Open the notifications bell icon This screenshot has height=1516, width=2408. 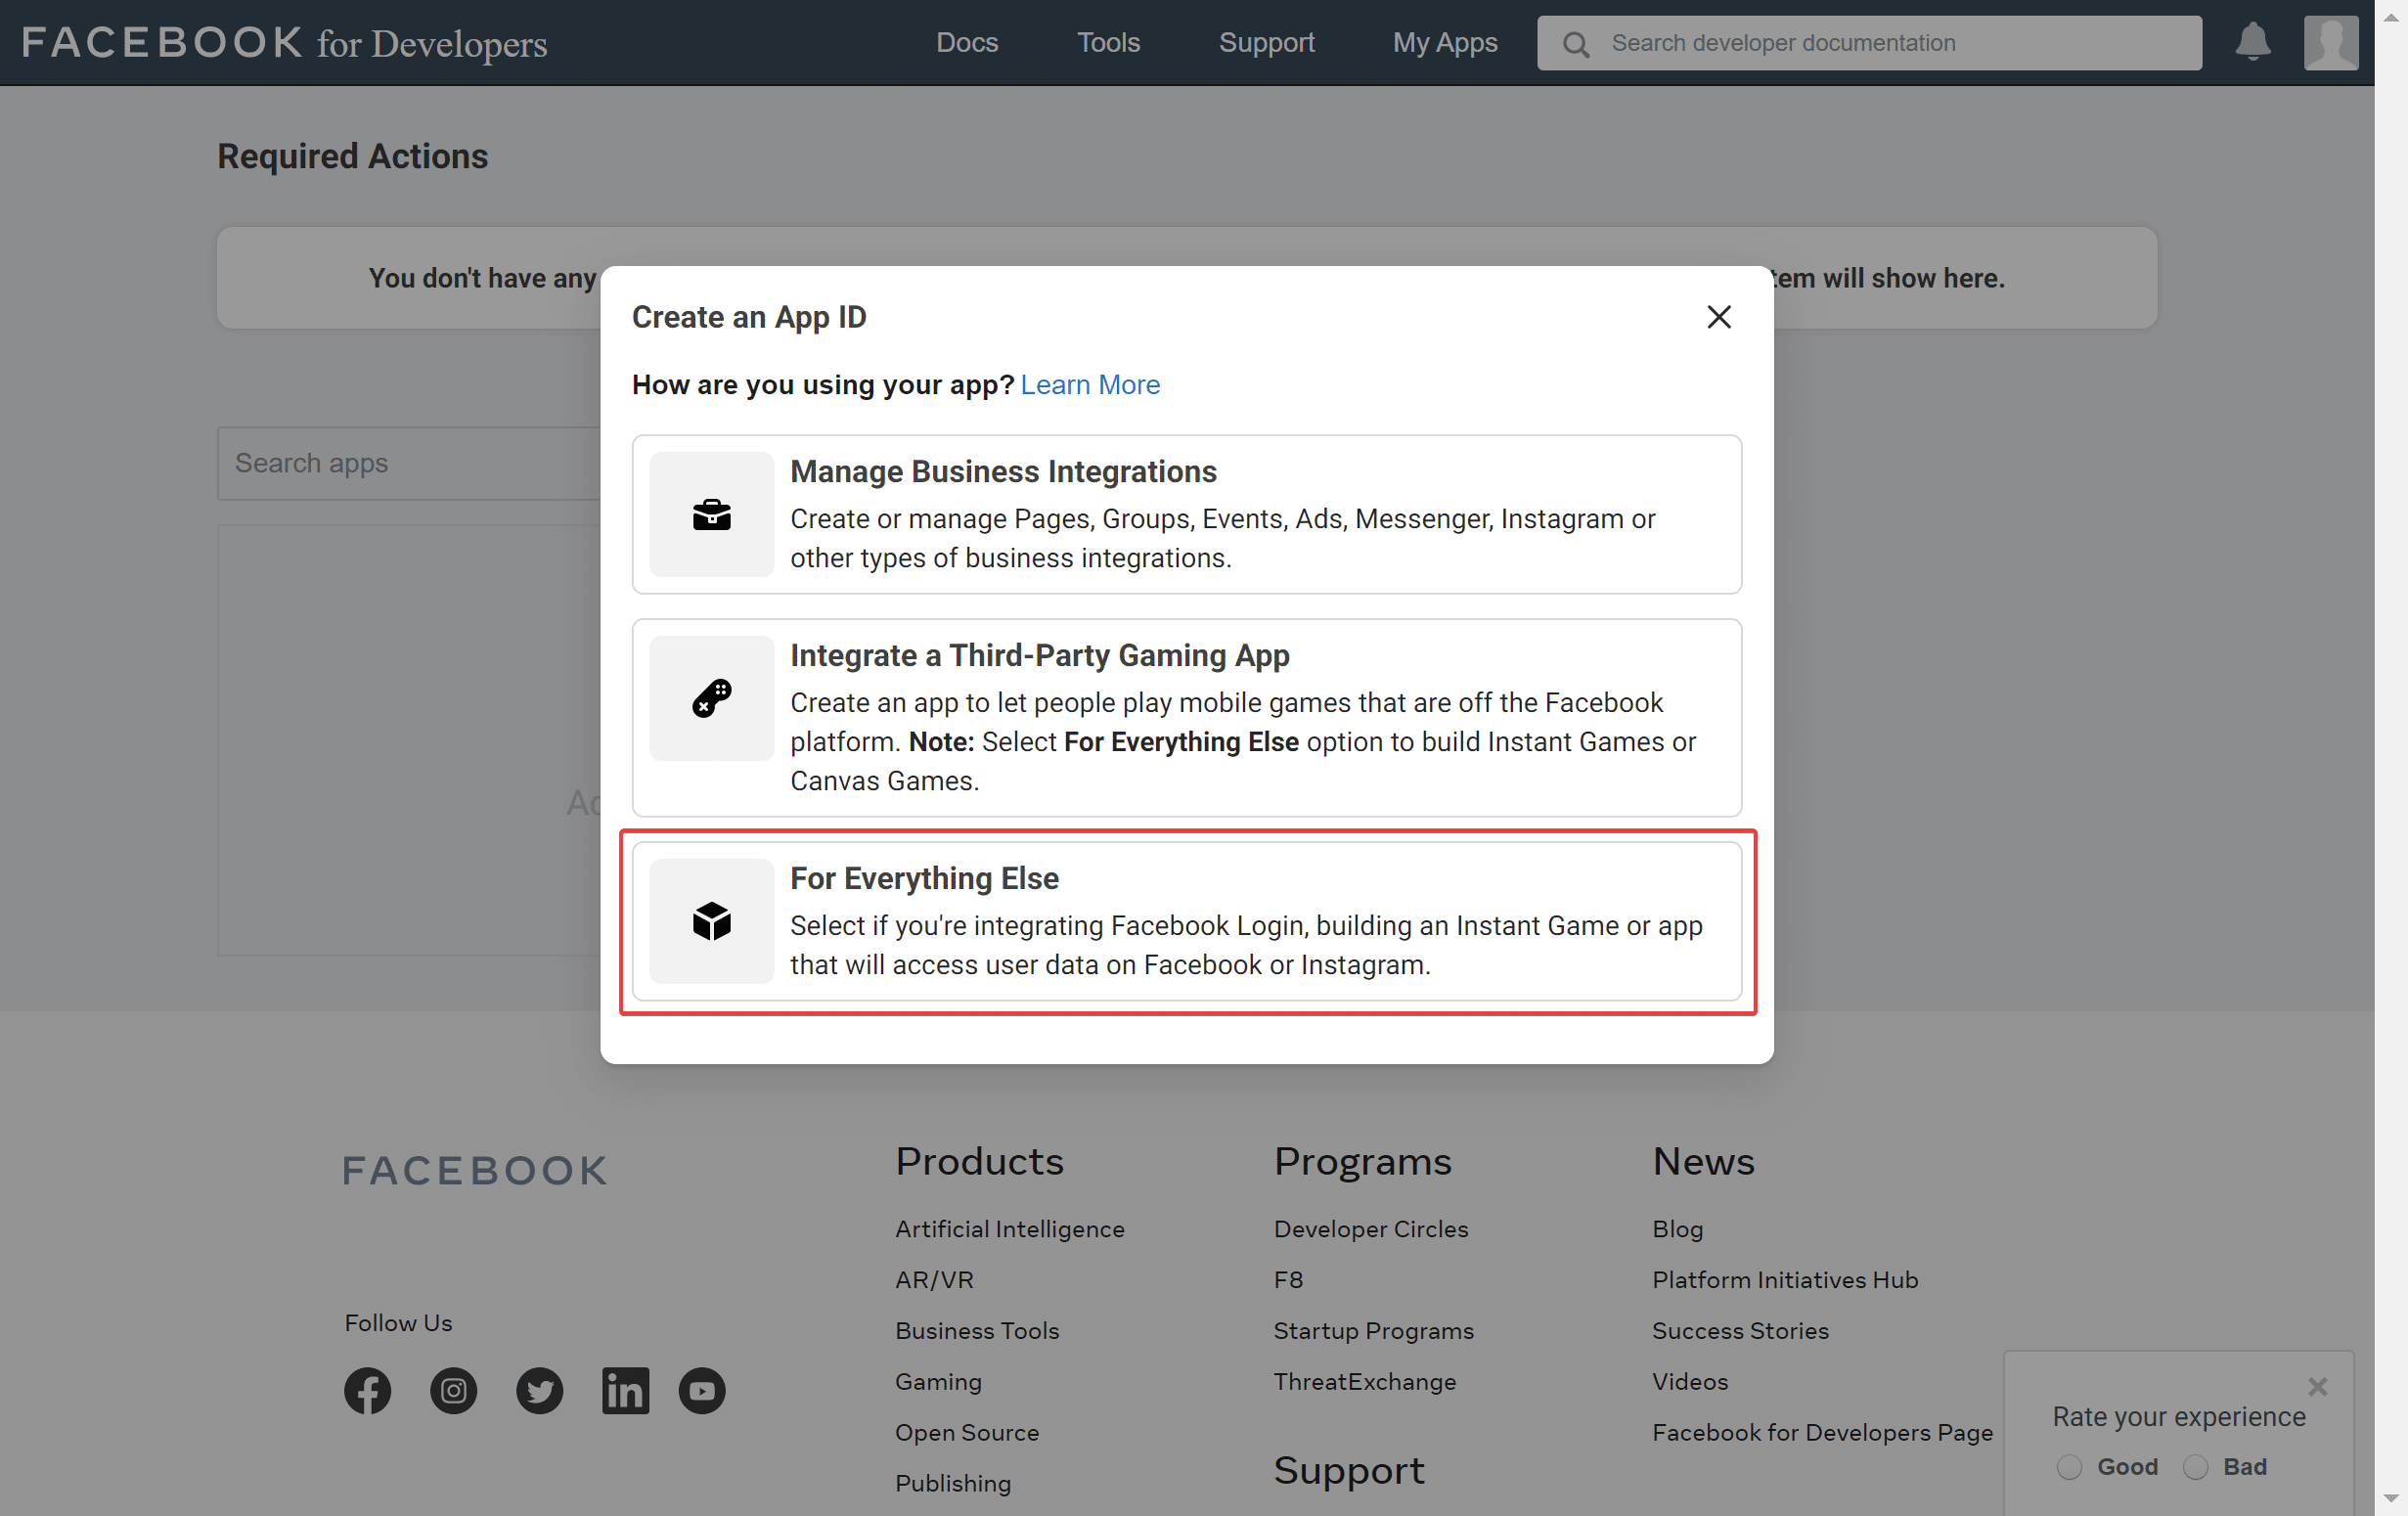[2252, 42]
